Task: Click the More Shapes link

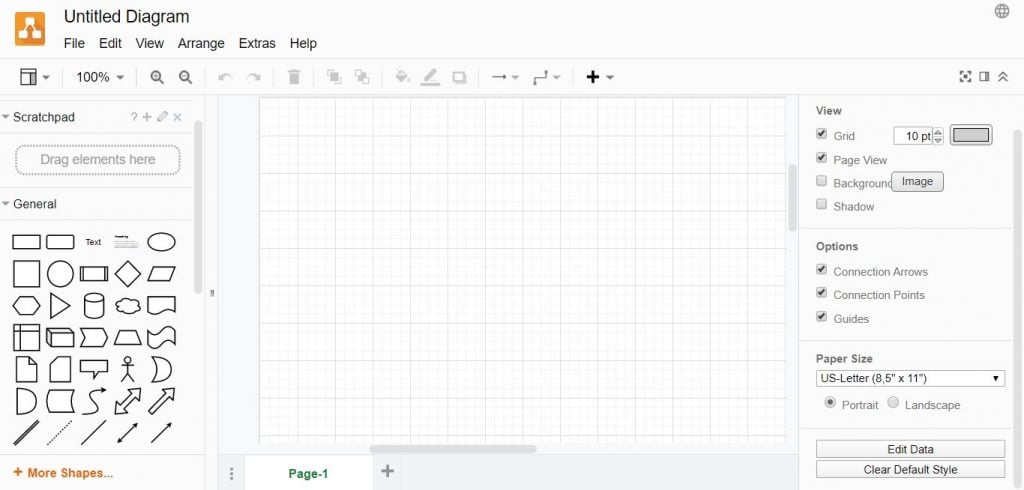Action: [63, 472]
